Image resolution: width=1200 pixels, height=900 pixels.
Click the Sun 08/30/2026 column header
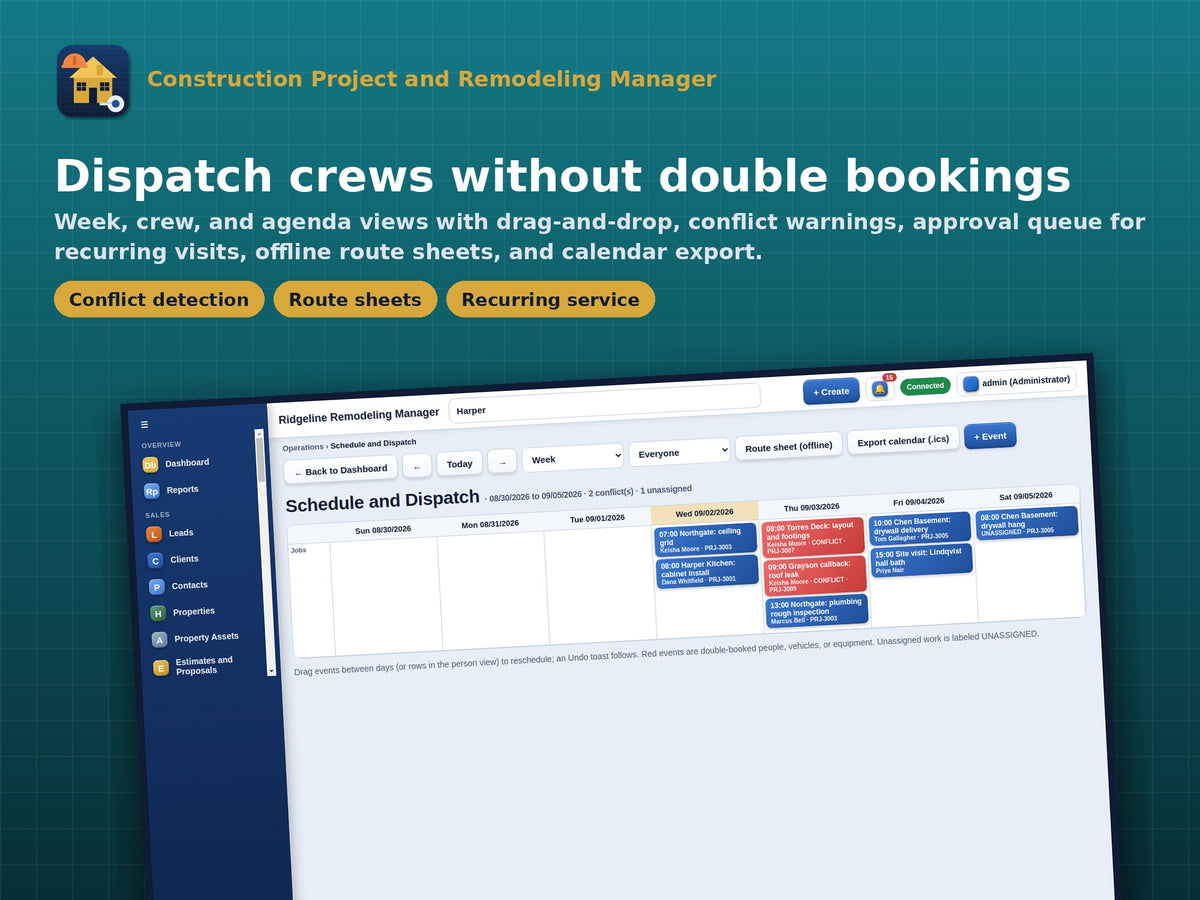pyautogui.click(x=383, y=529)
